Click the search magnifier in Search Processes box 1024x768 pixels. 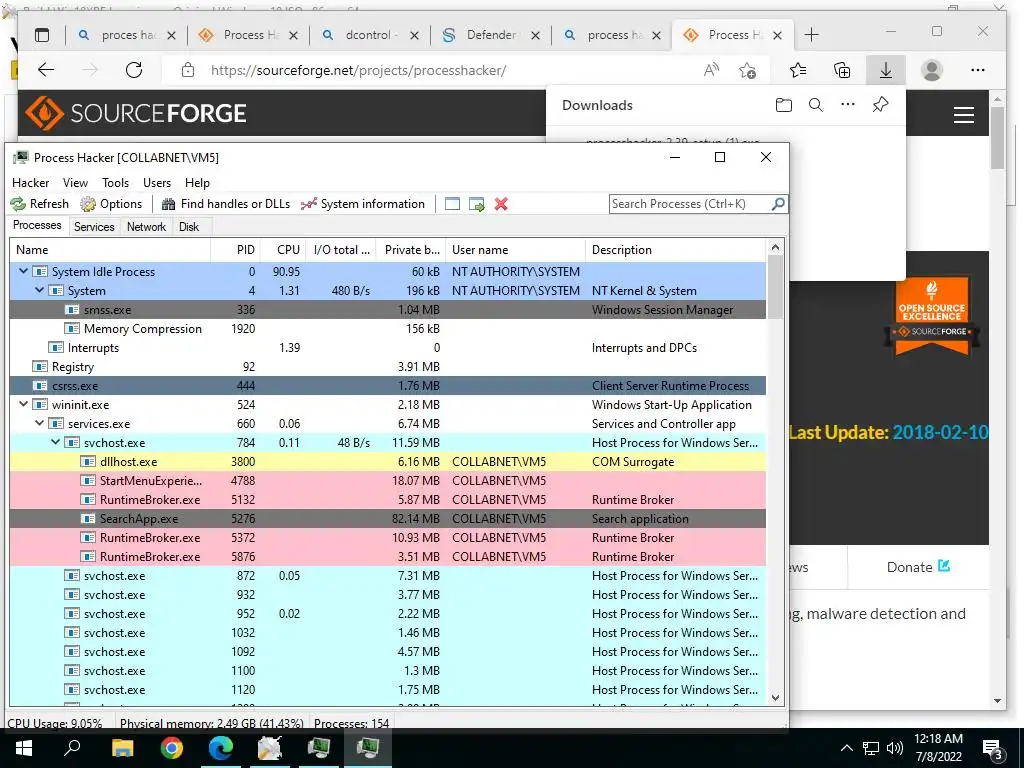[778, 204]
